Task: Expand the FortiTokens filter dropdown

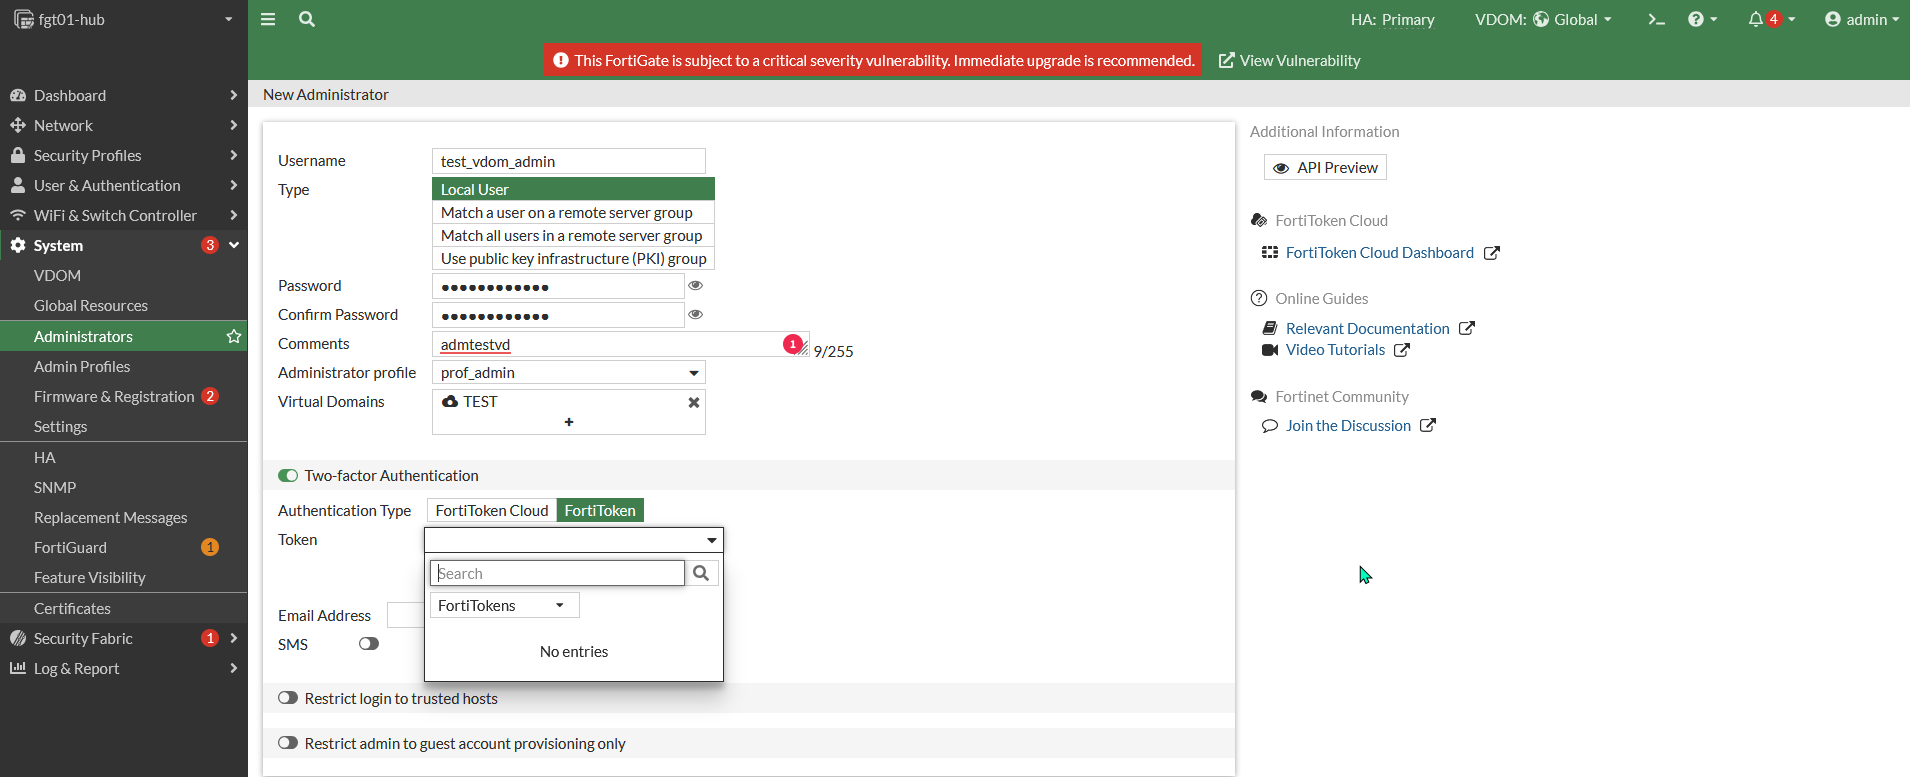Action: (x=504, y=605)
